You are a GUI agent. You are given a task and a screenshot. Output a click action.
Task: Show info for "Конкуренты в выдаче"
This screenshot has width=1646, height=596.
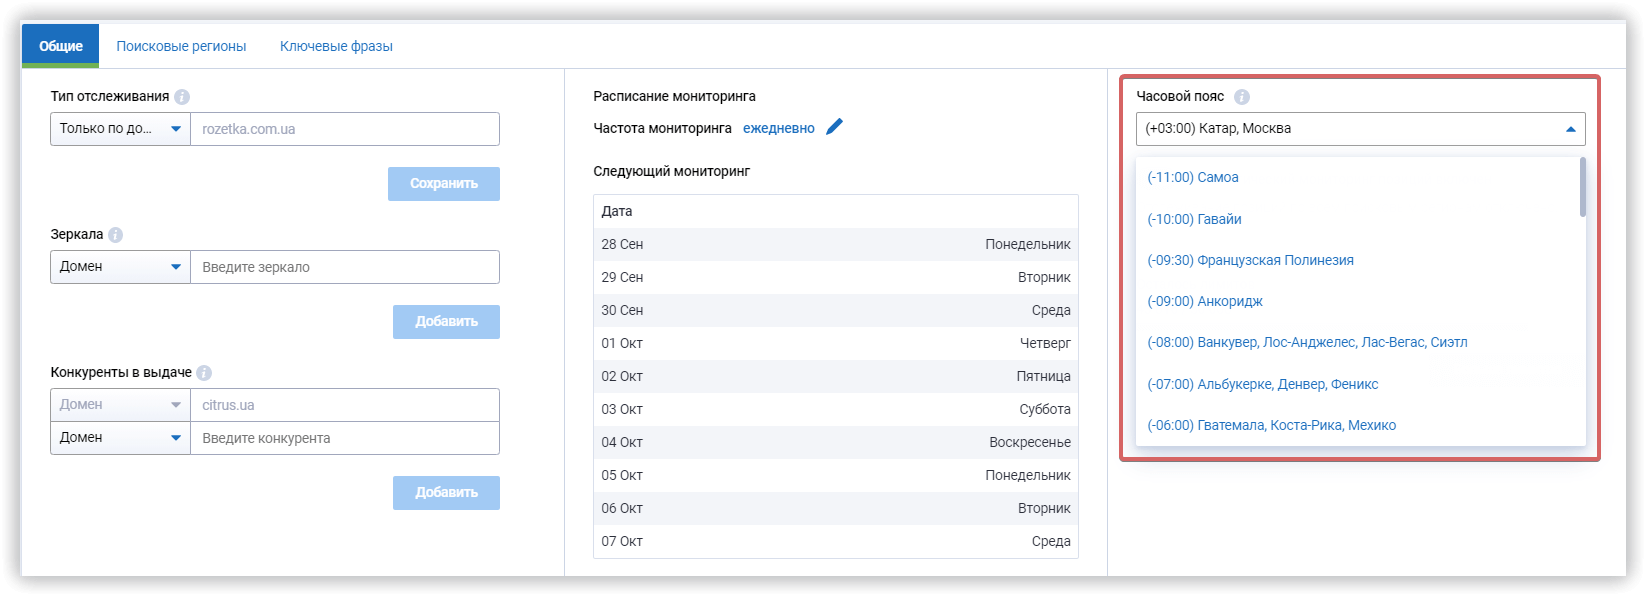pos(205,372)
